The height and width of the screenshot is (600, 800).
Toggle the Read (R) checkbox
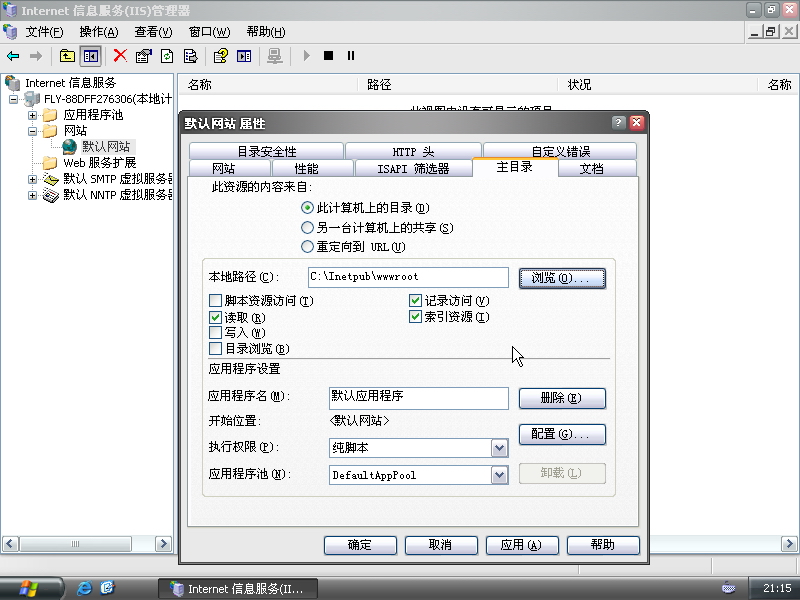215,318
